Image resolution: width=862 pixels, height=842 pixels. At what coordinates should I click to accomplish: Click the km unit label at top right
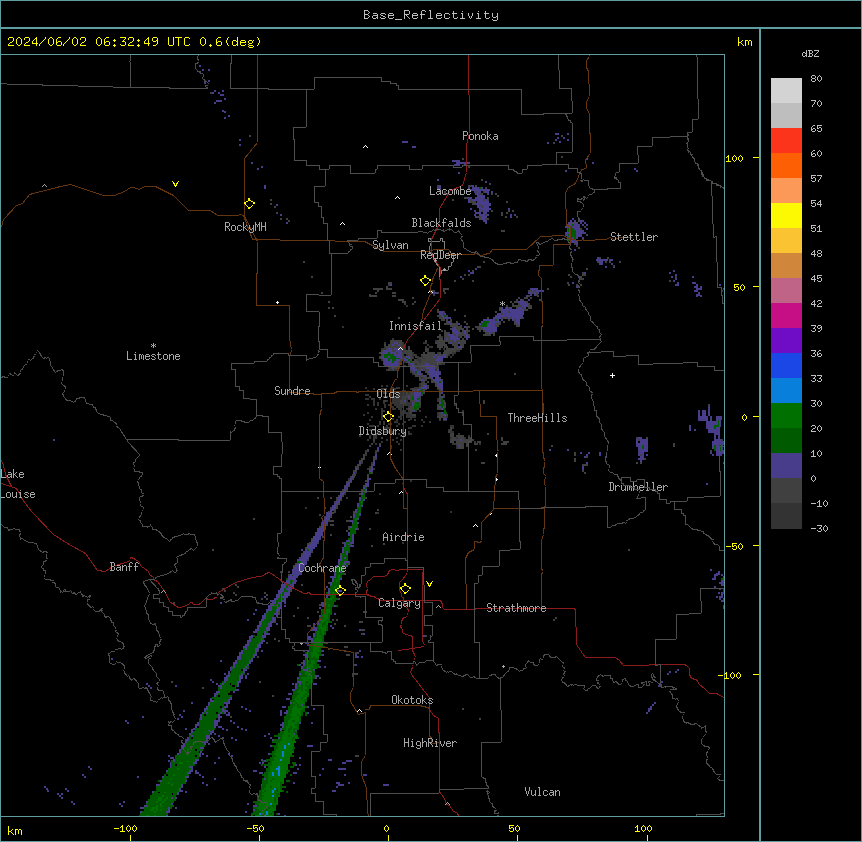click(x=744, y=42)
